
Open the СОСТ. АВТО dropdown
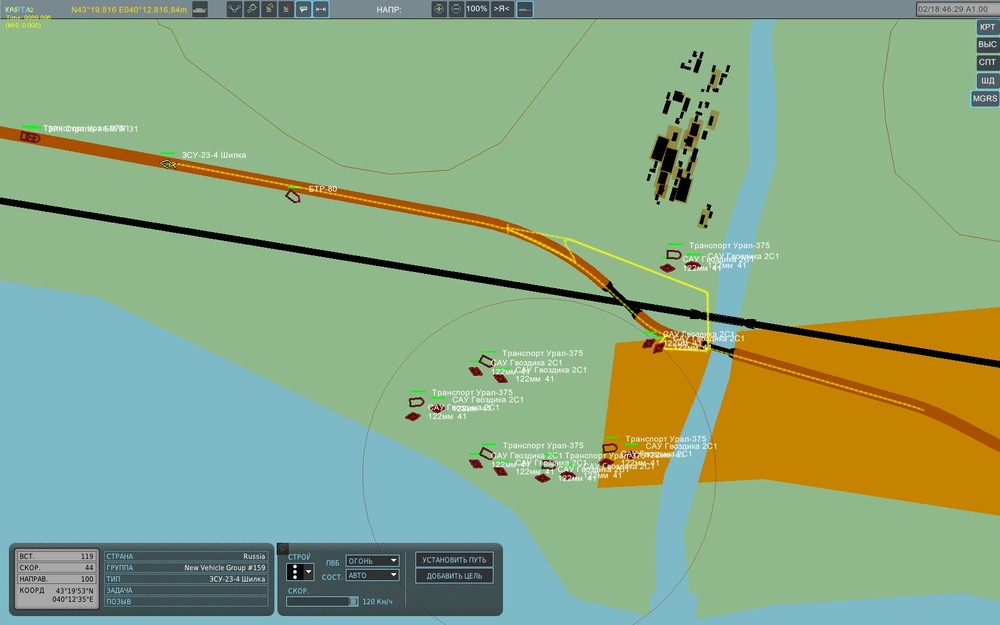tap(372, 575)
